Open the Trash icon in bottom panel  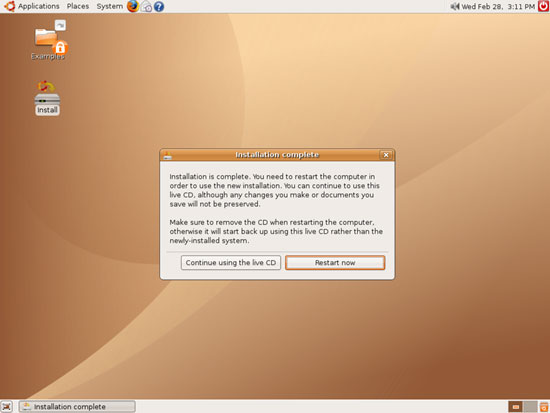click(544, 407)
